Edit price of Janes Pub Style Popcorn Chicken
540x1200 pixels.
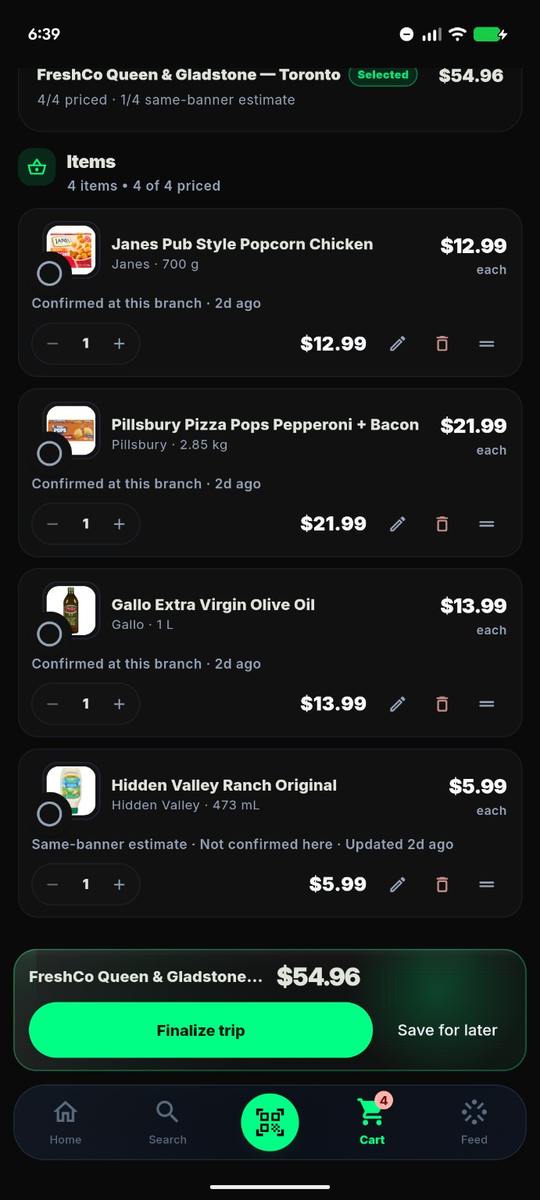click(x=398, y=344)
